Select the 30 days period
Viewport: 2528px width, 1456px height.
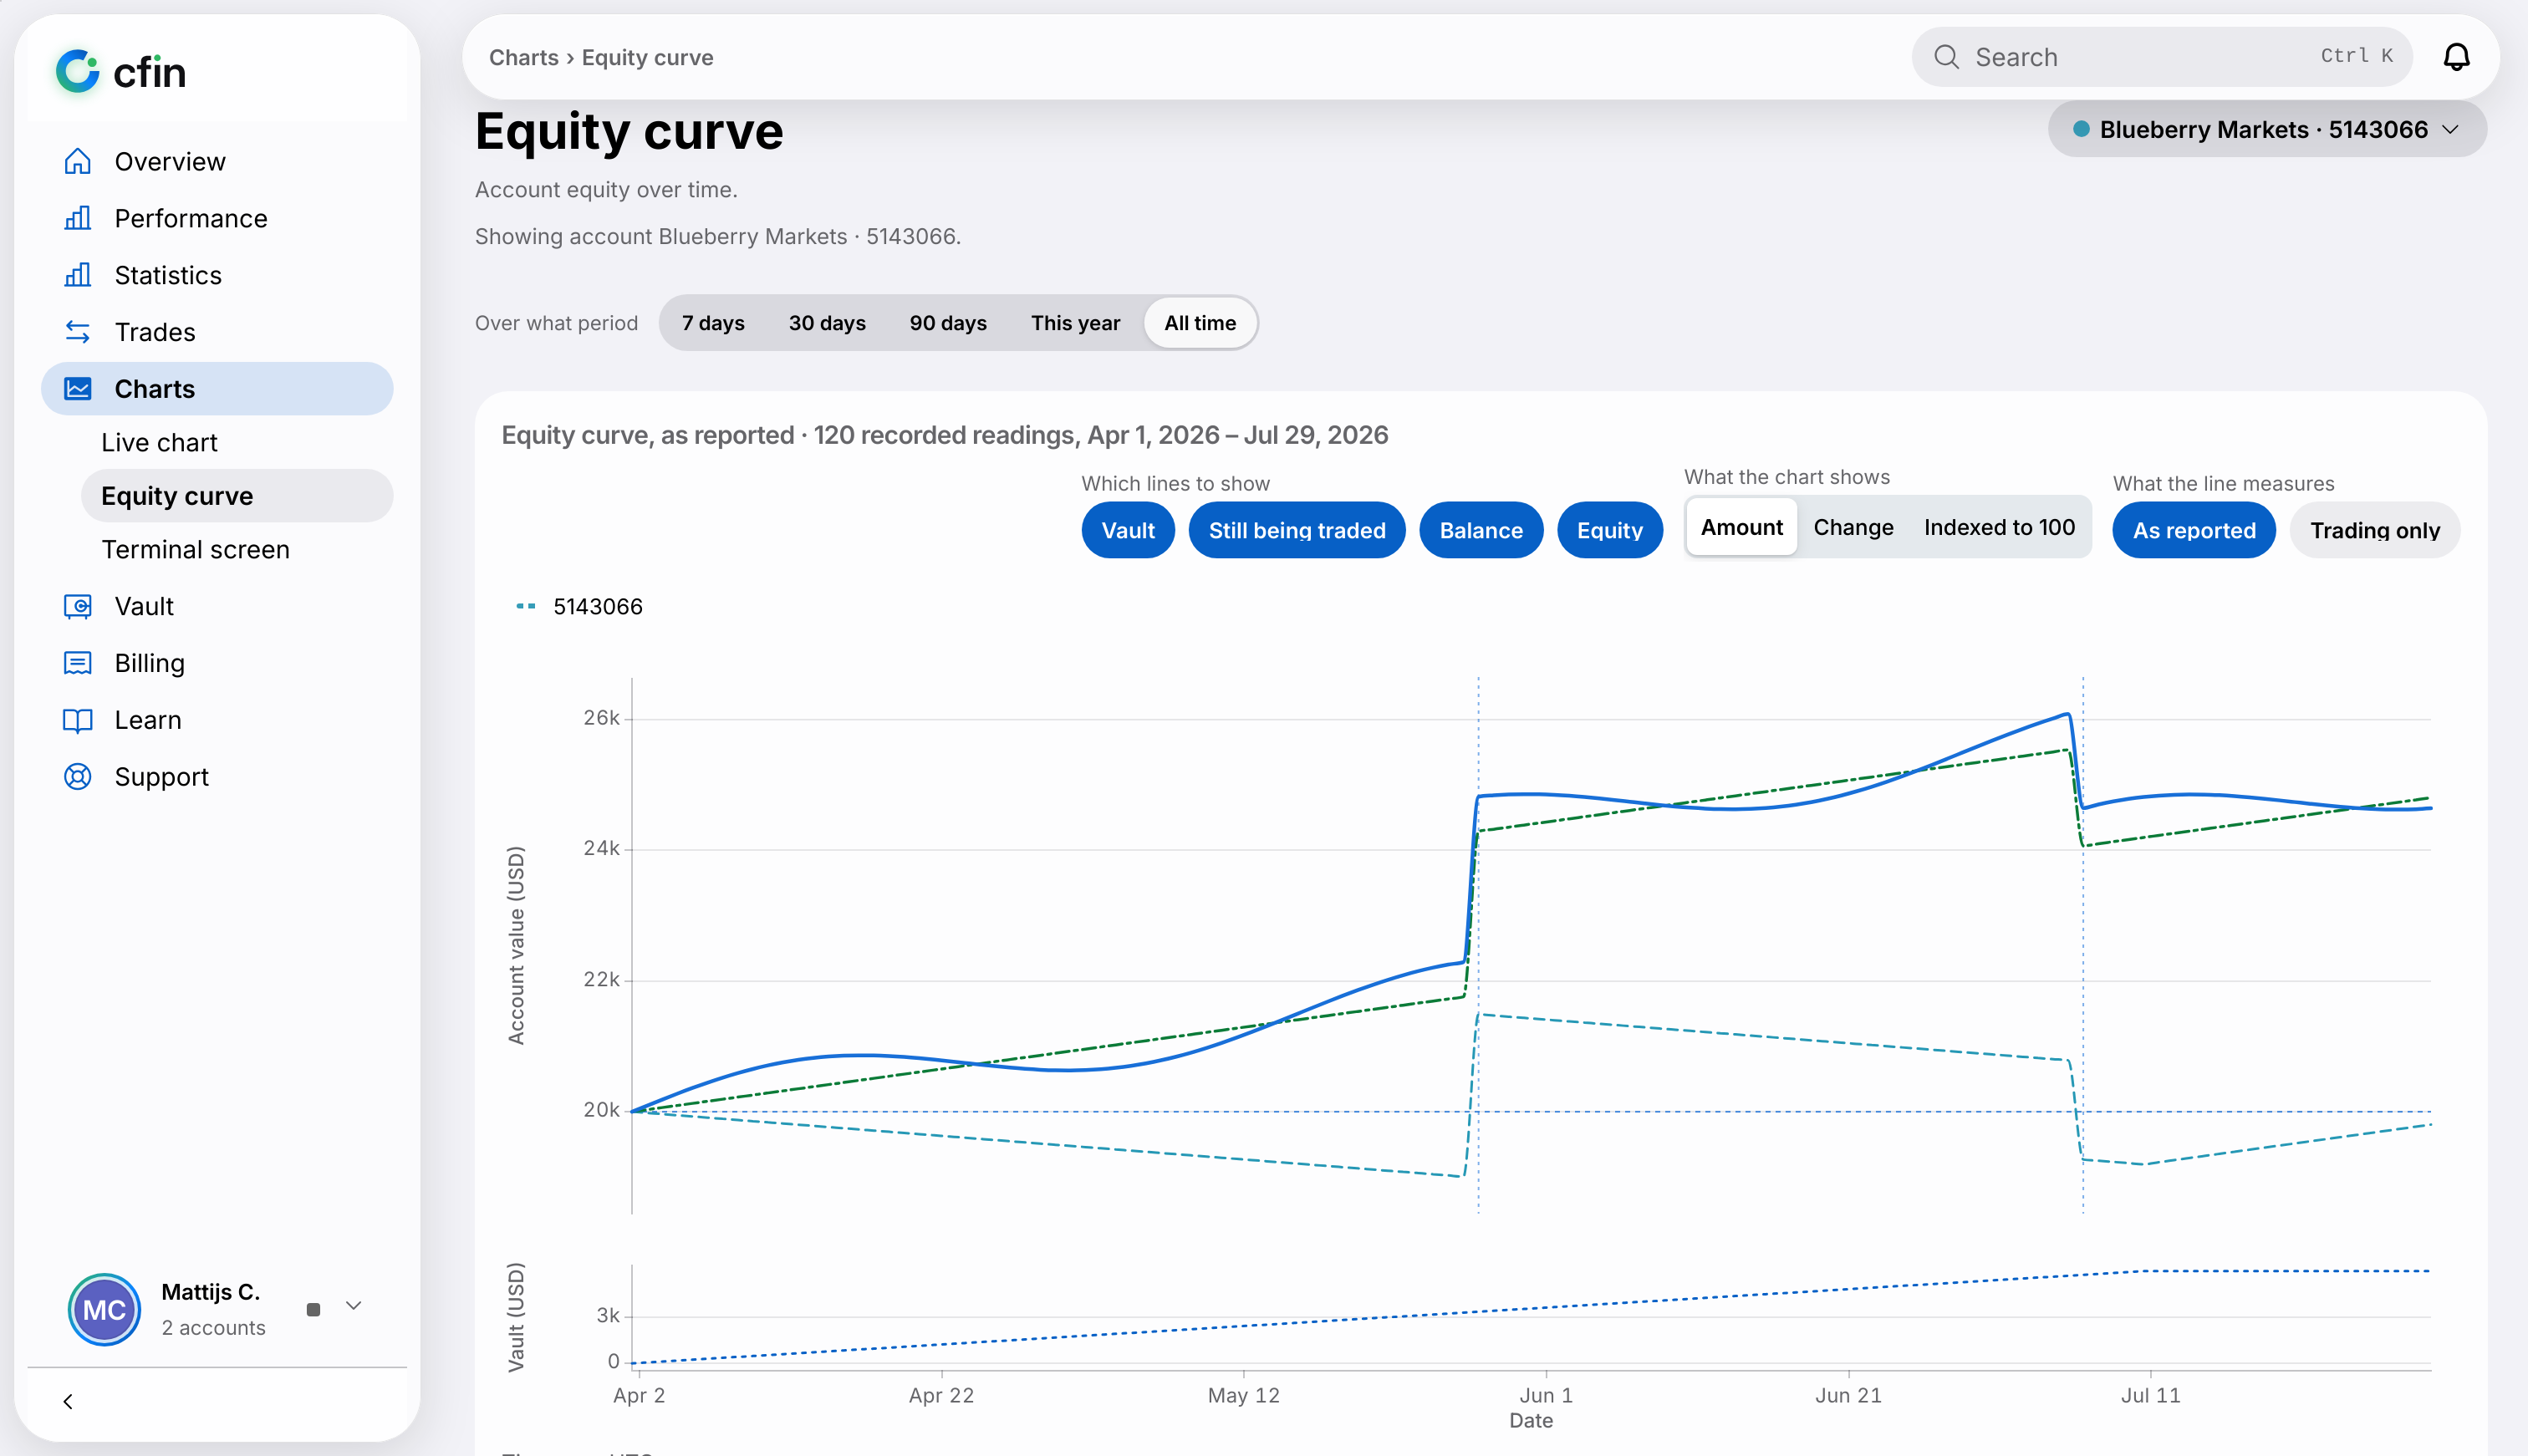pos(827,323)
